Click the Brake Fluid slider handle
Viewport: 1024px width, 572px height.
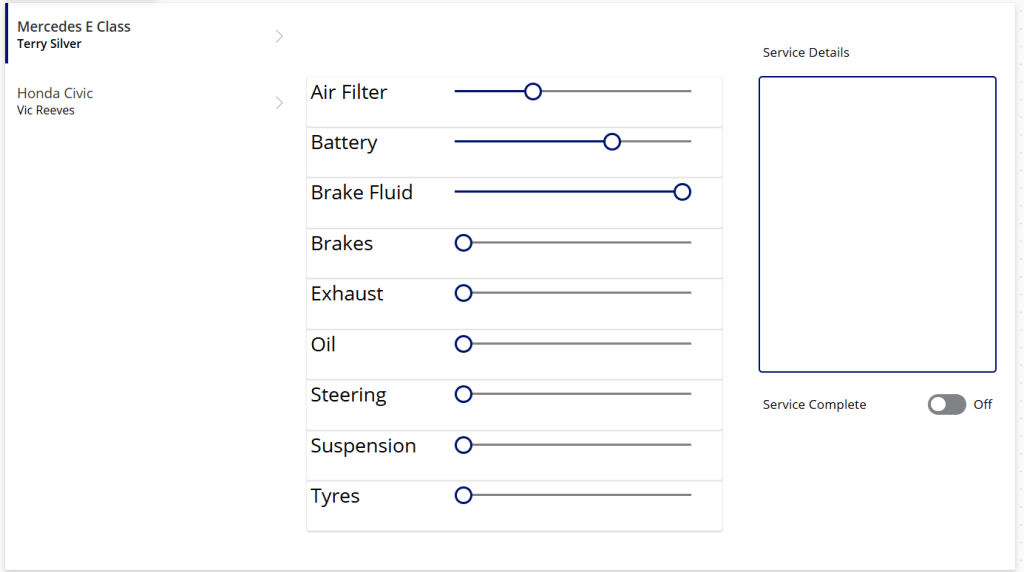[682, 192]
